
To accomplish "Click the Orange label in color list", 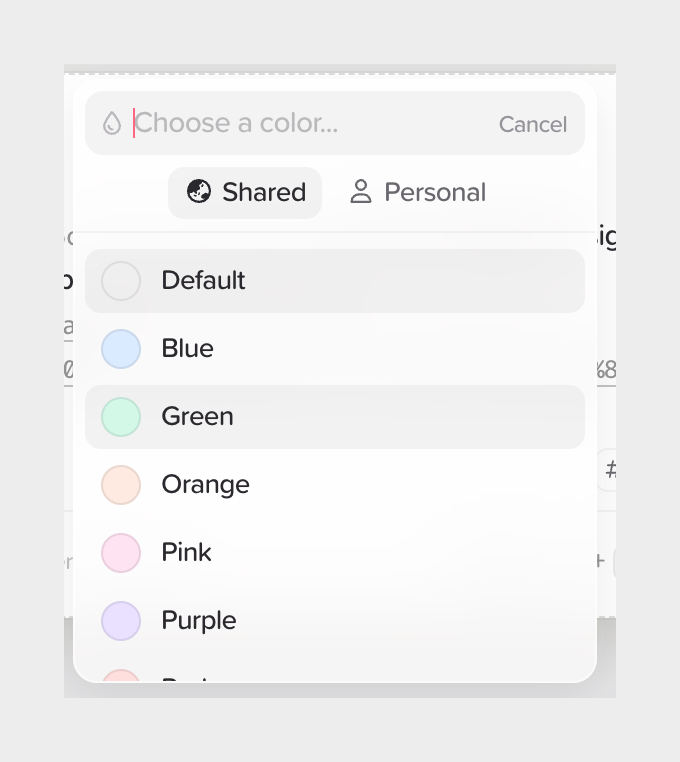I will point(205,485).
